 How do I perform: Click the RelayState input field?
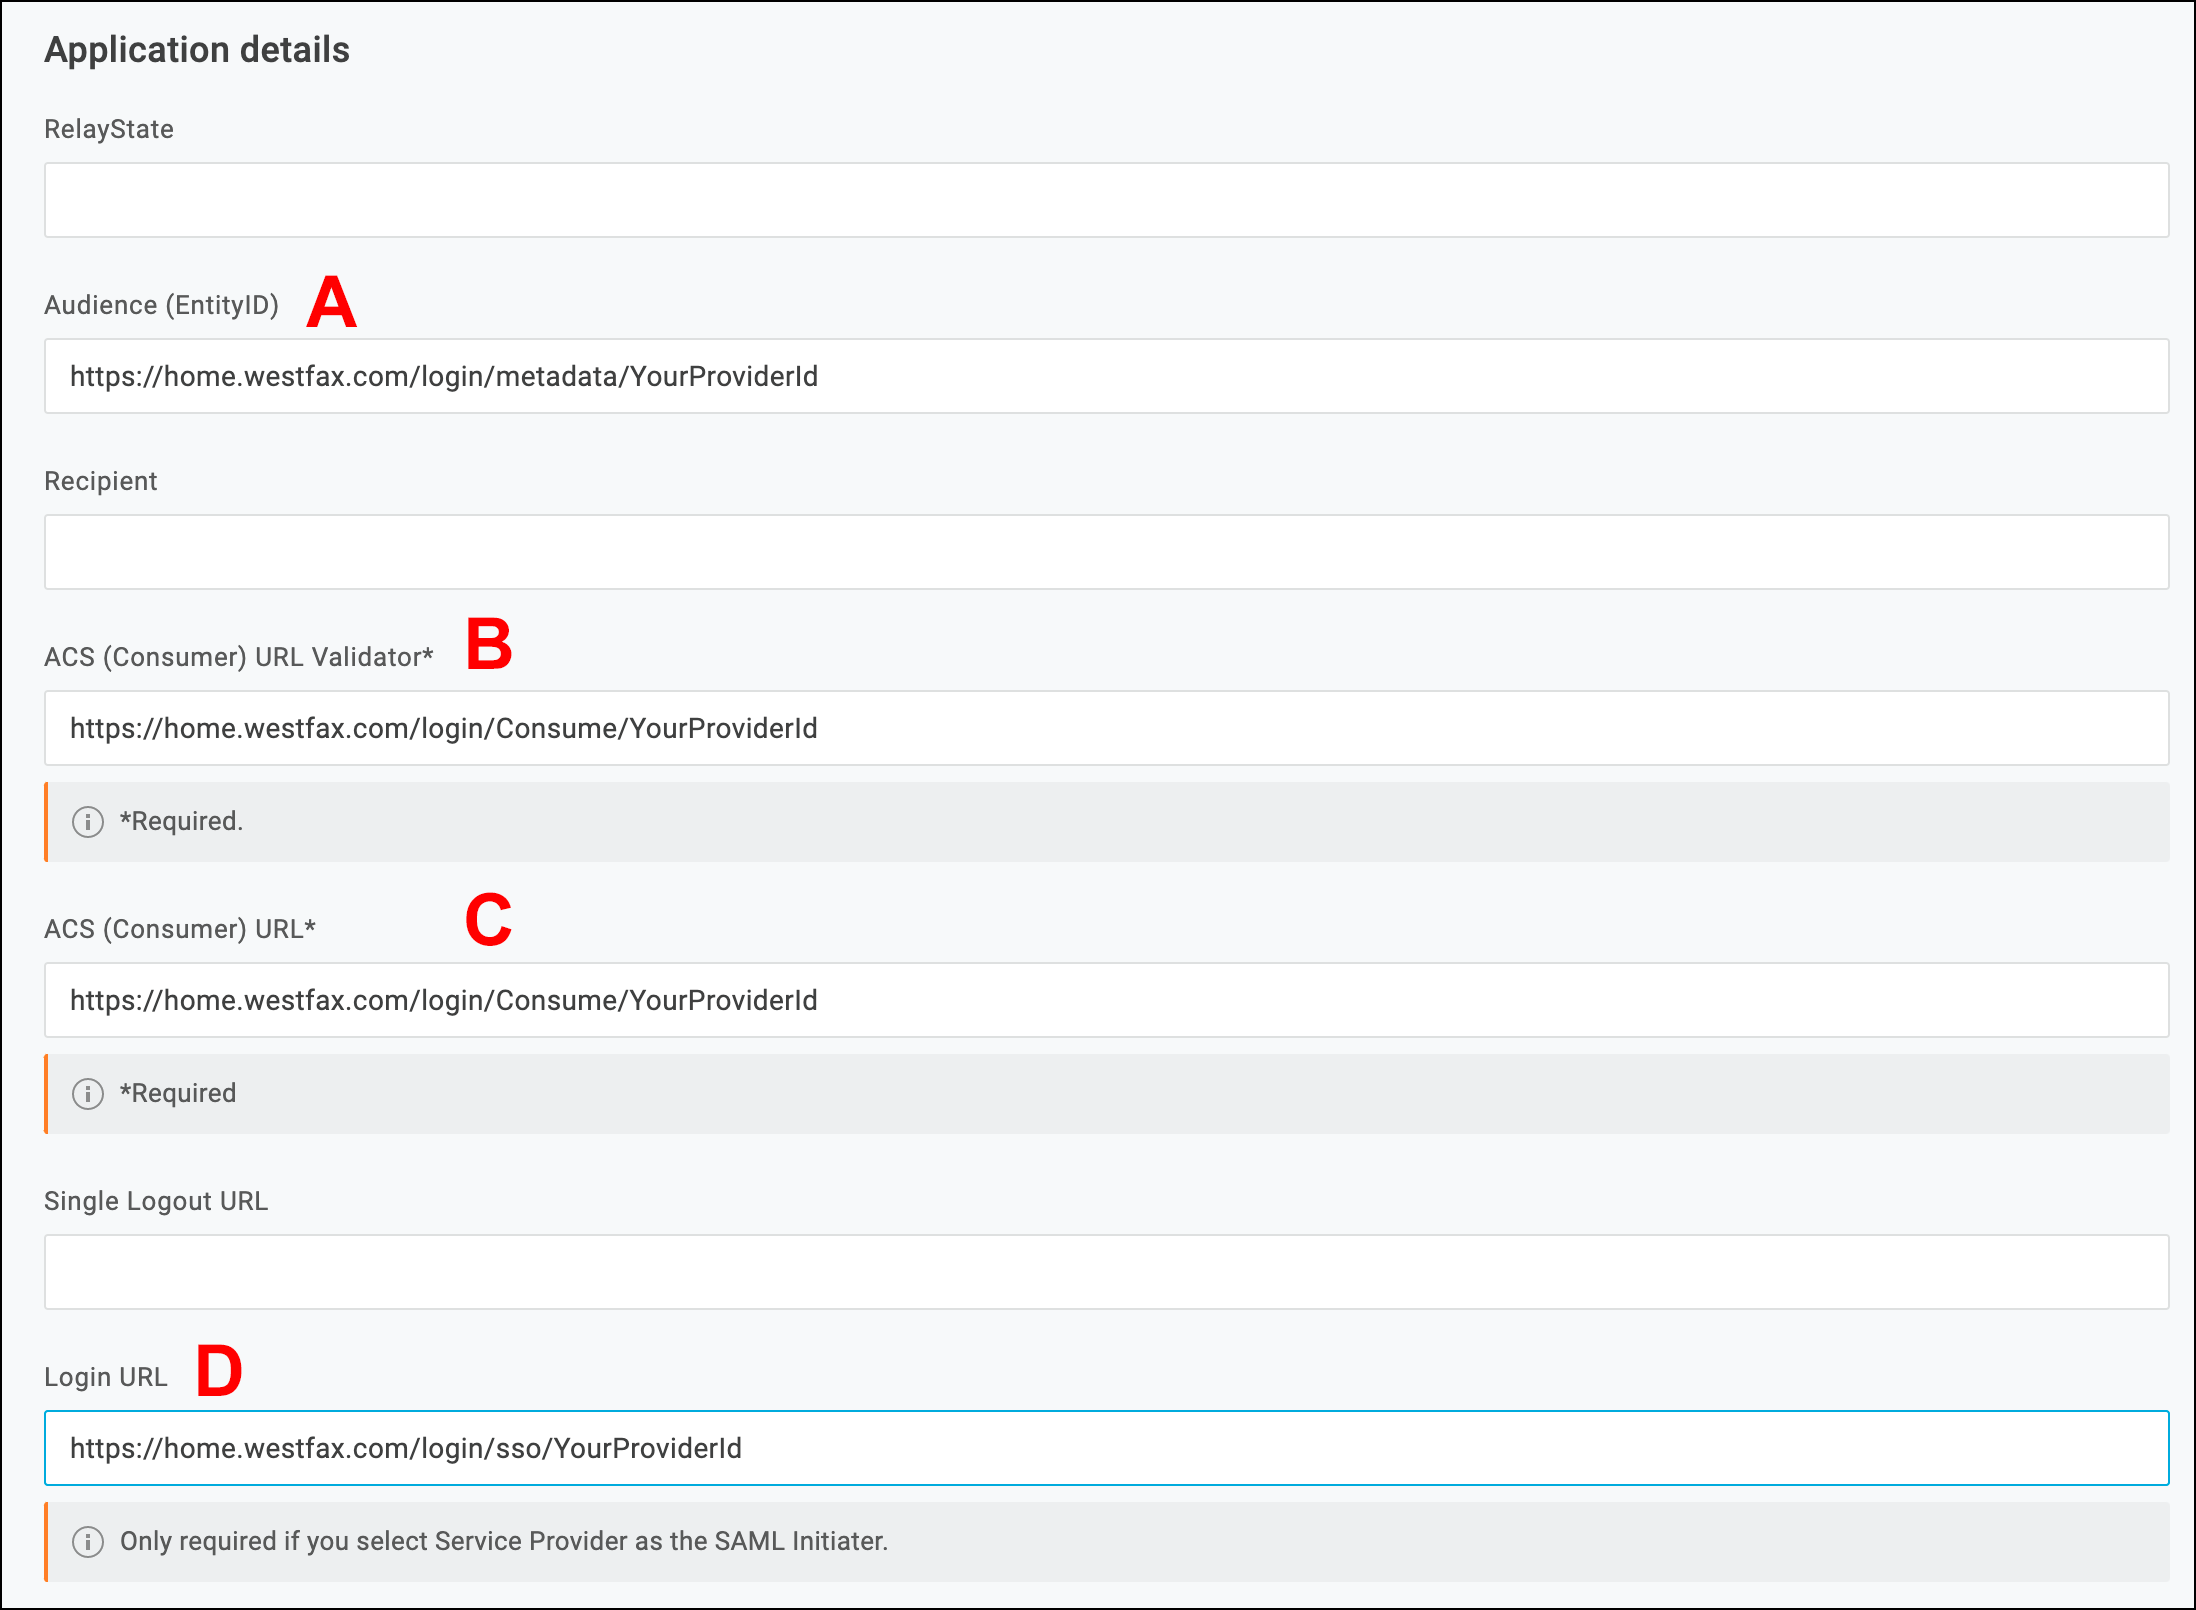(x=1105, y=200)
